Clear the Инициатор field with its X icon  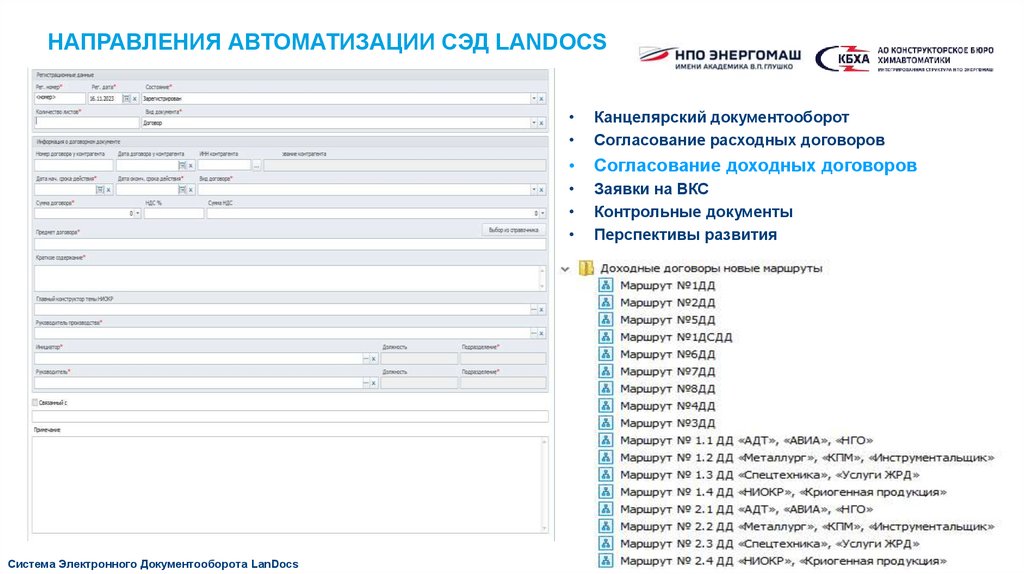coord(374,357)
